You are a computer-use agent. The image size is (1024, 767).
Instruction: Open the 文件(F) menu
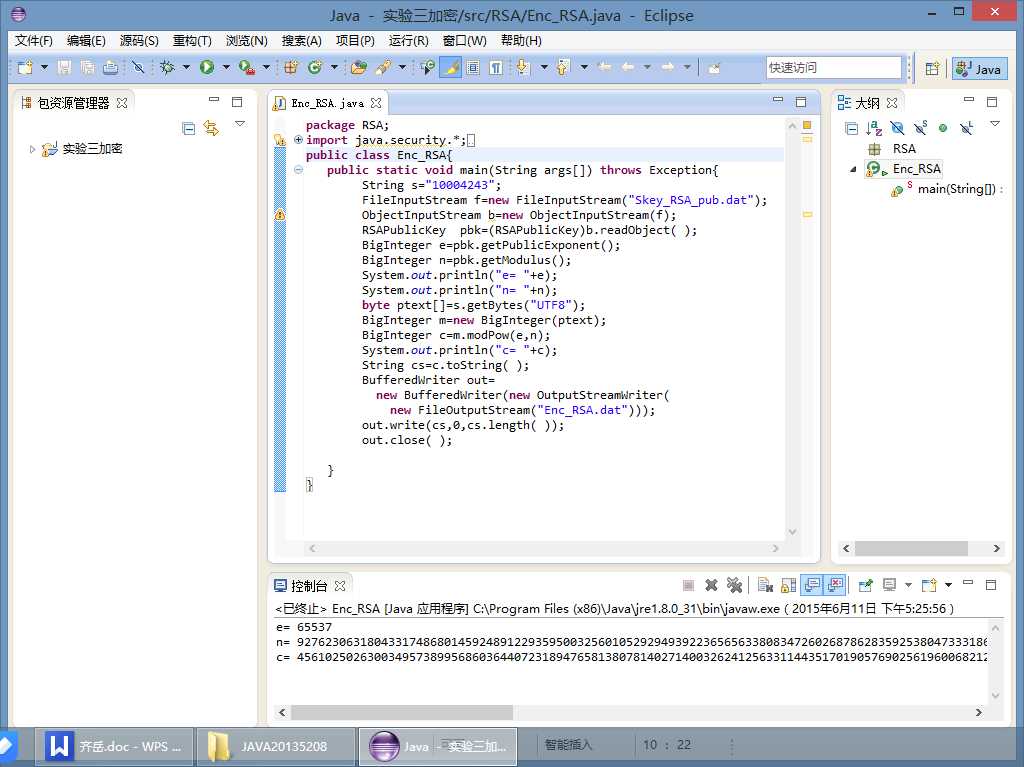click(x=33, y=41)
